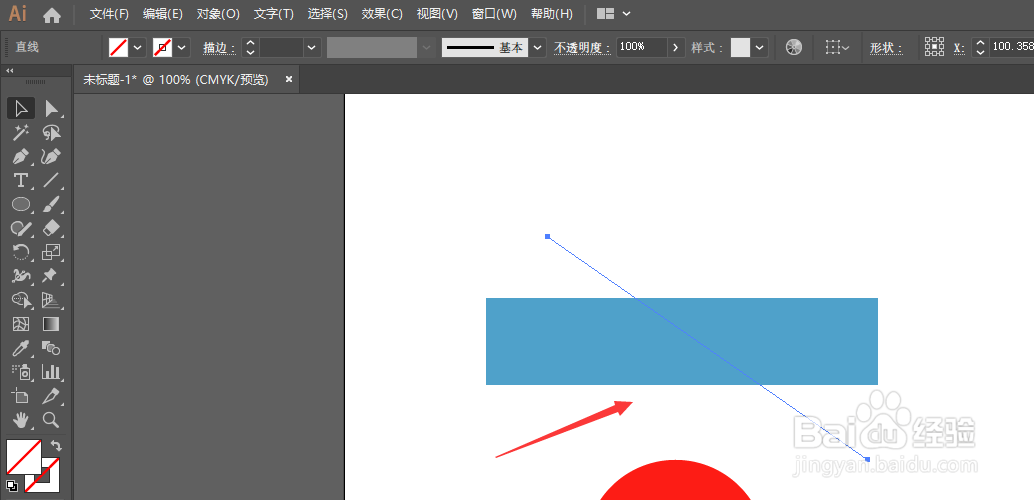Image resolution: width=1034 pixels, height=500 pixels.
Task: Expand the opacity slider arrow
Action: click(x=676, y=47)
